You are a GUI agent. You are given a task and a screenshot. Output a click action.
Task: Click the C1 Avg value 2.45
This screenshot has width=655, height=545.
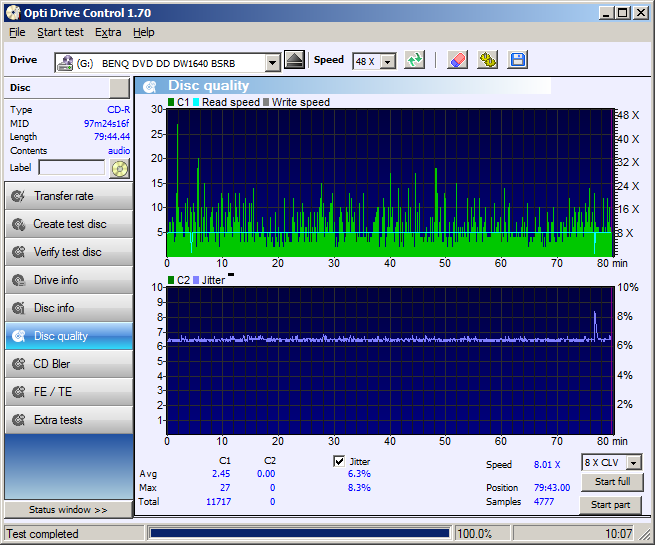click(x=221, y=474)
